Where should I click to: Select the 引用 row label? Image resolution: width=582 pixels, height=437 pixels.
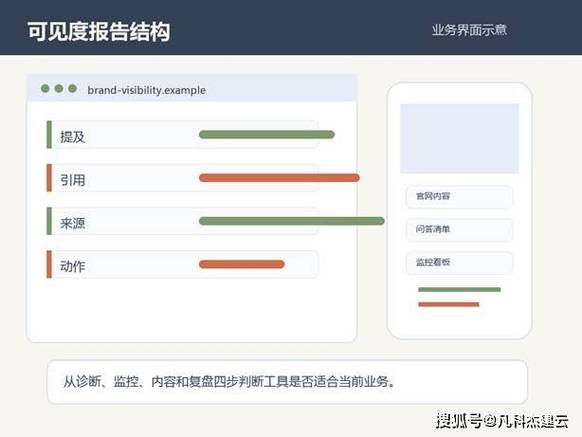coord(73,180)
